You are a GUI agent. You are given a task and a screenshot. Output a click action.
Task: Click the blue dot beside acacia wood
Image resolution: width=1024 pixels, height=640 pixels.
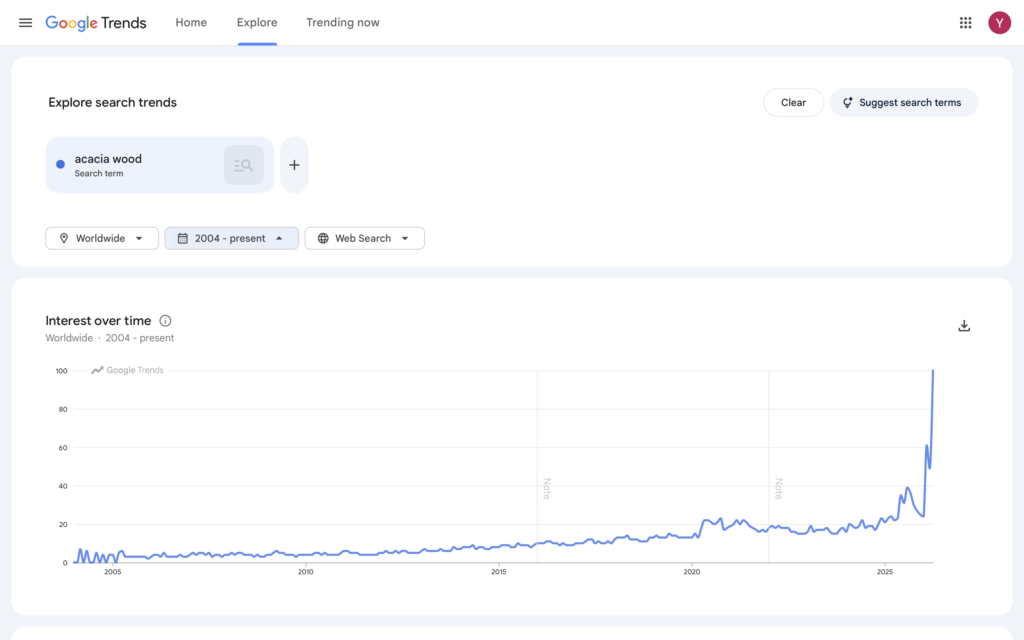[61, 165]
